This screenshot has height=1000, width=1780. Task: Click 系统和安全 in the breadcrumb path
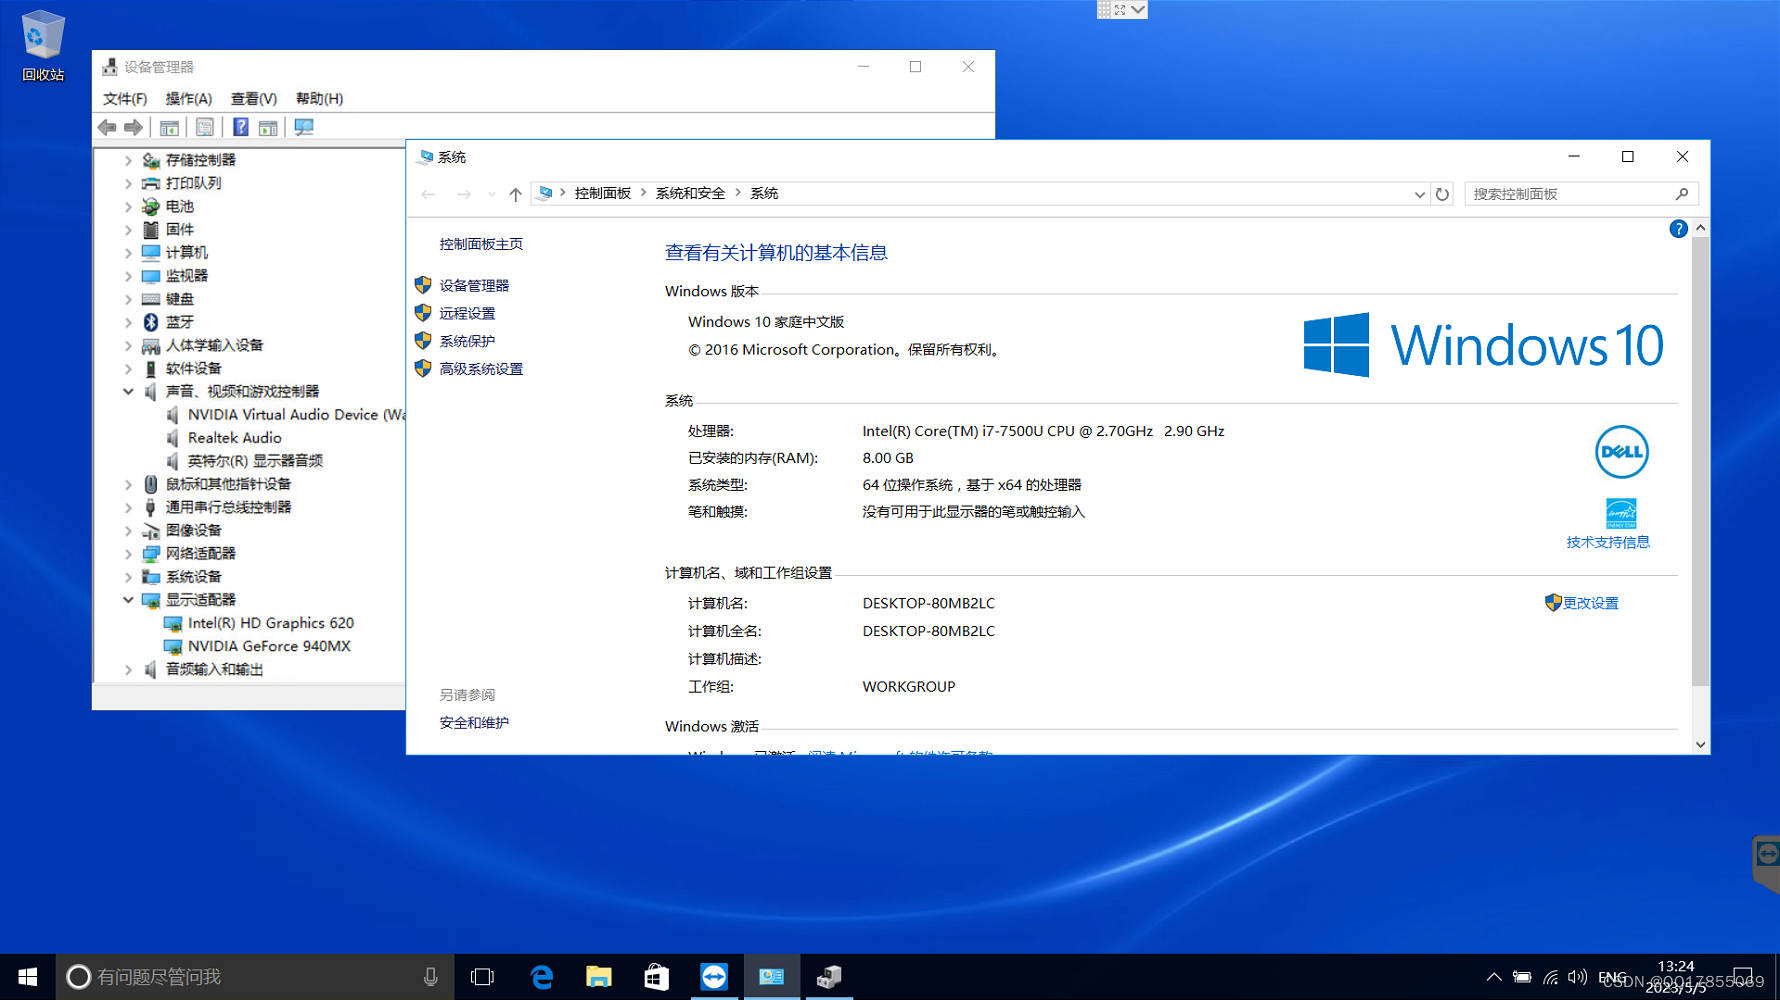(690, 194)
